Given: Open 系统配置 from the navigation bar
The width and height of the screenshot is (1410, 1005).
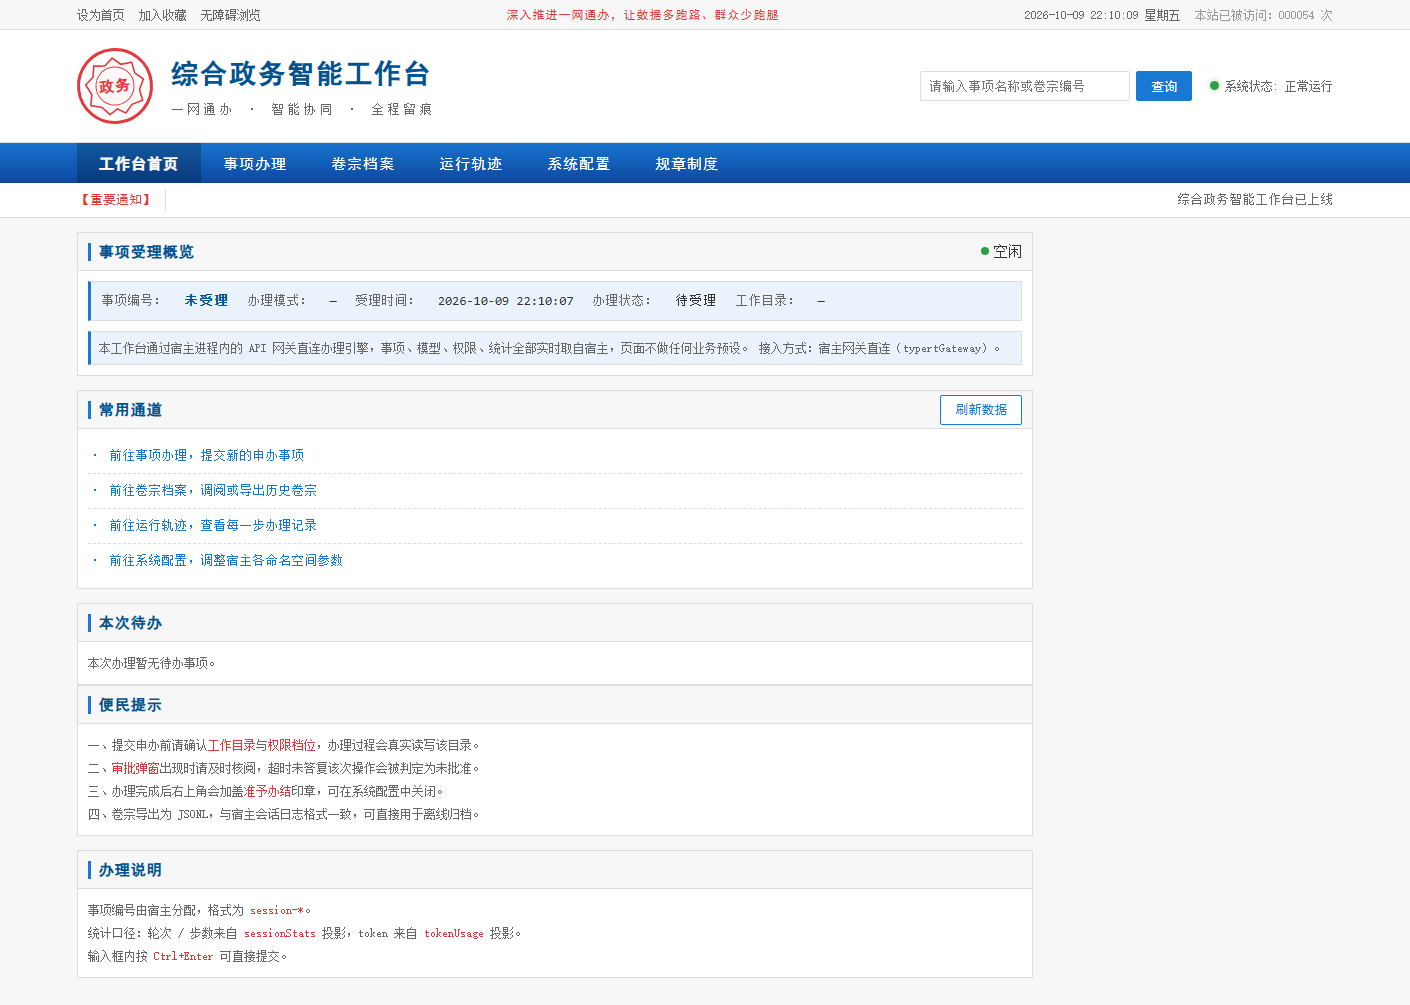Looking at the screenshot, I should [579, 163].
